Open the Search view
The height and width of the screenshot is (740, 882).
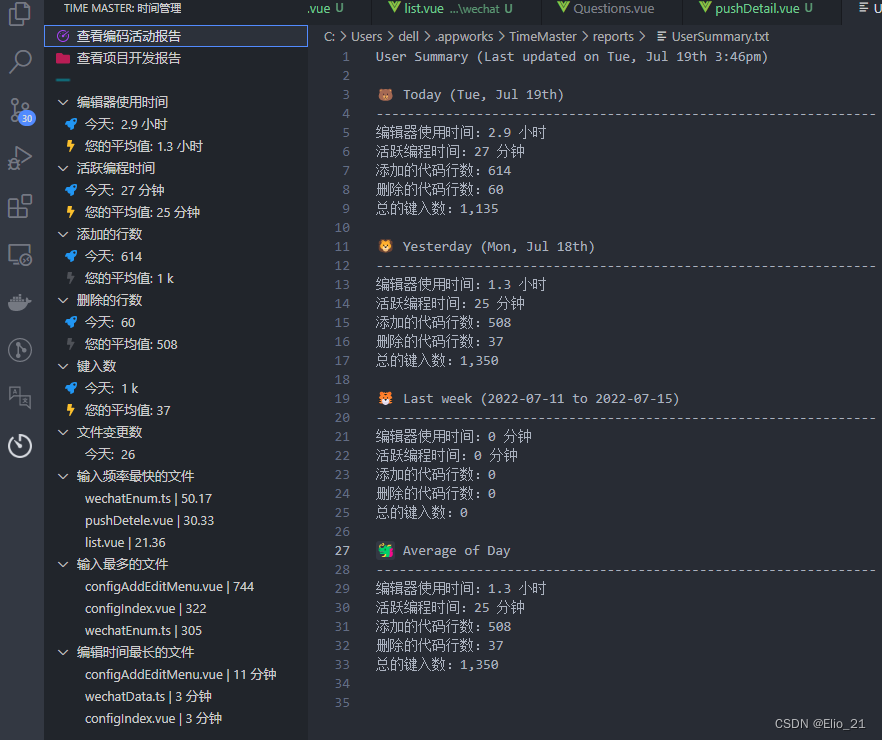click(x=20, y=62)
